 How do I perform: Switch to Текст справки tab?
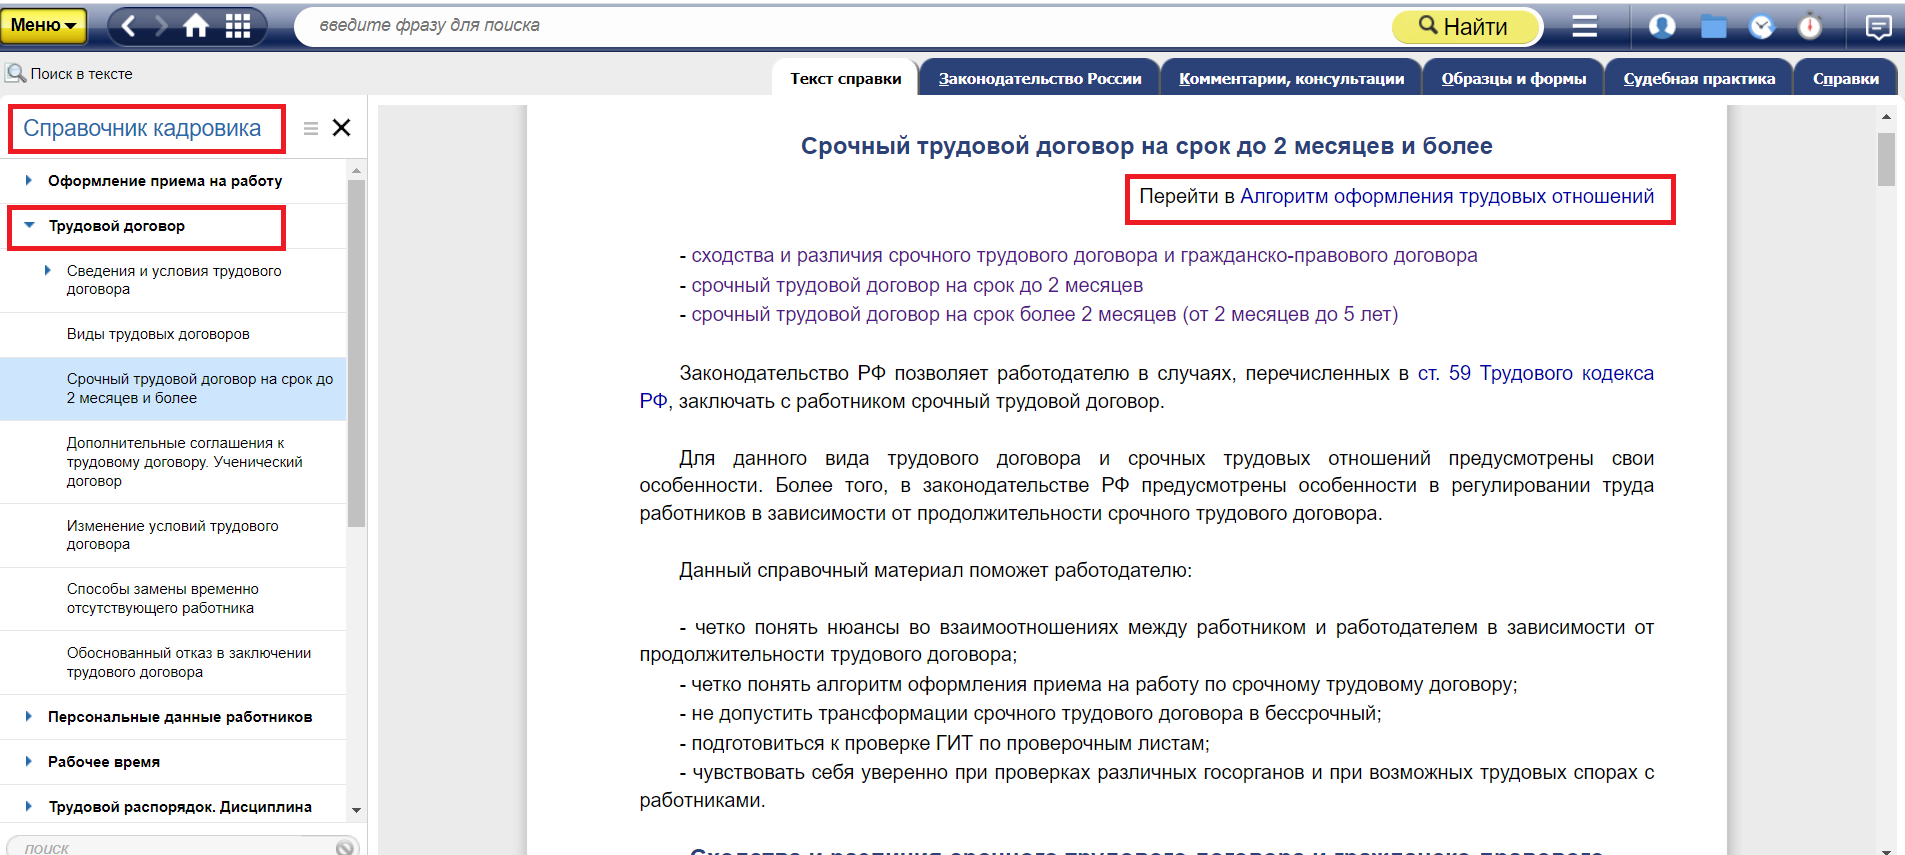(x=846, y=78)
